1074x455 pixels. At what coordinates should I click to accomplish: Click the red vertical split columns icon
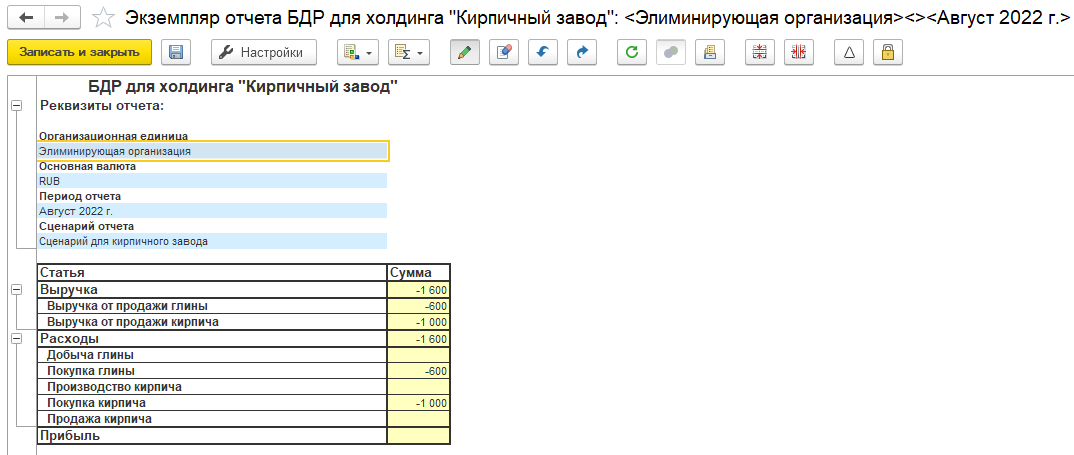point(799,52)
